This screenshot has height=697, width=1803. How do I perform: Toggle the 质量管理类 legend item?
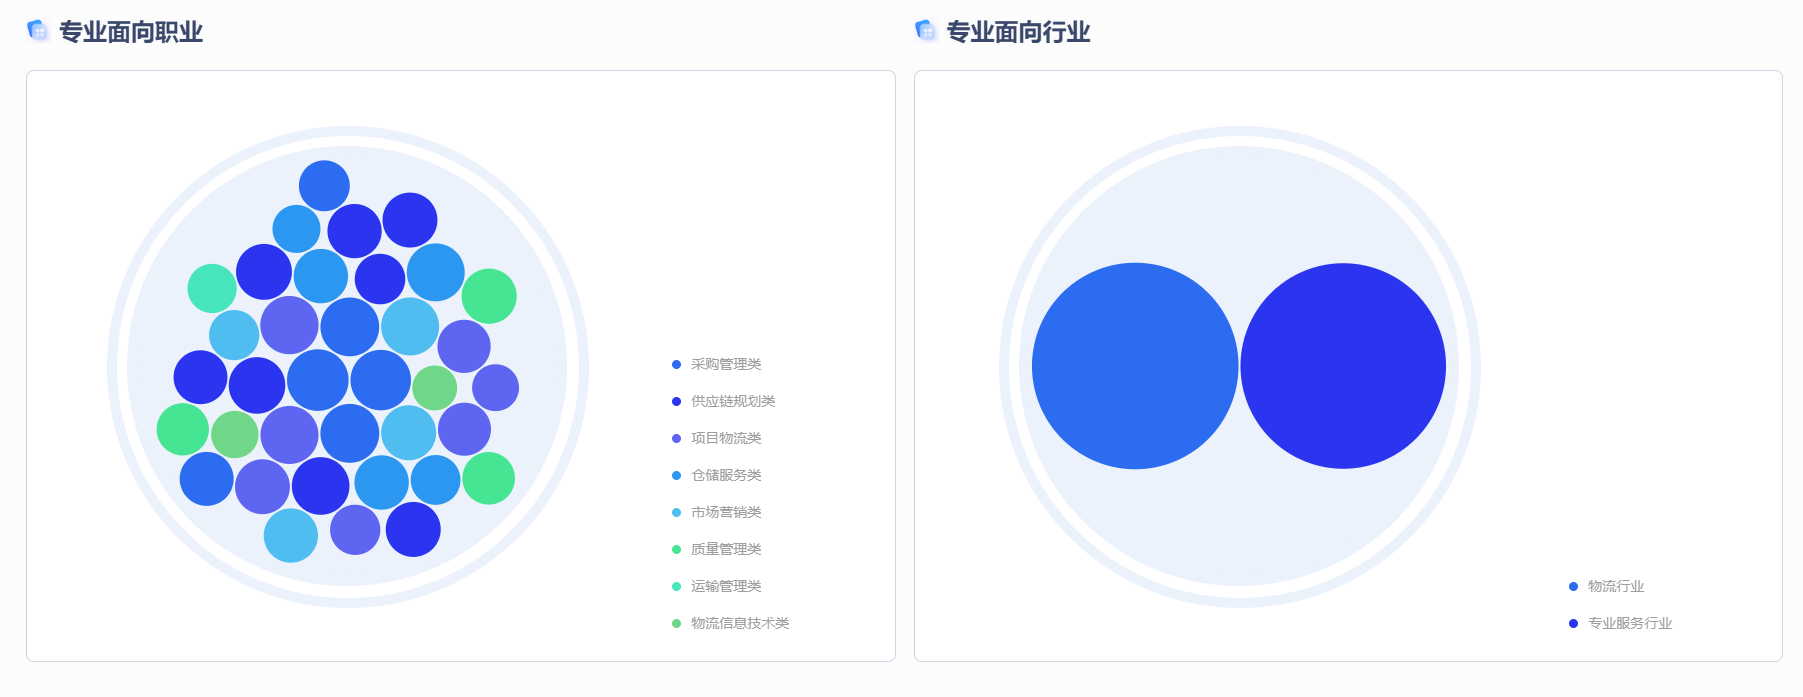717,549
